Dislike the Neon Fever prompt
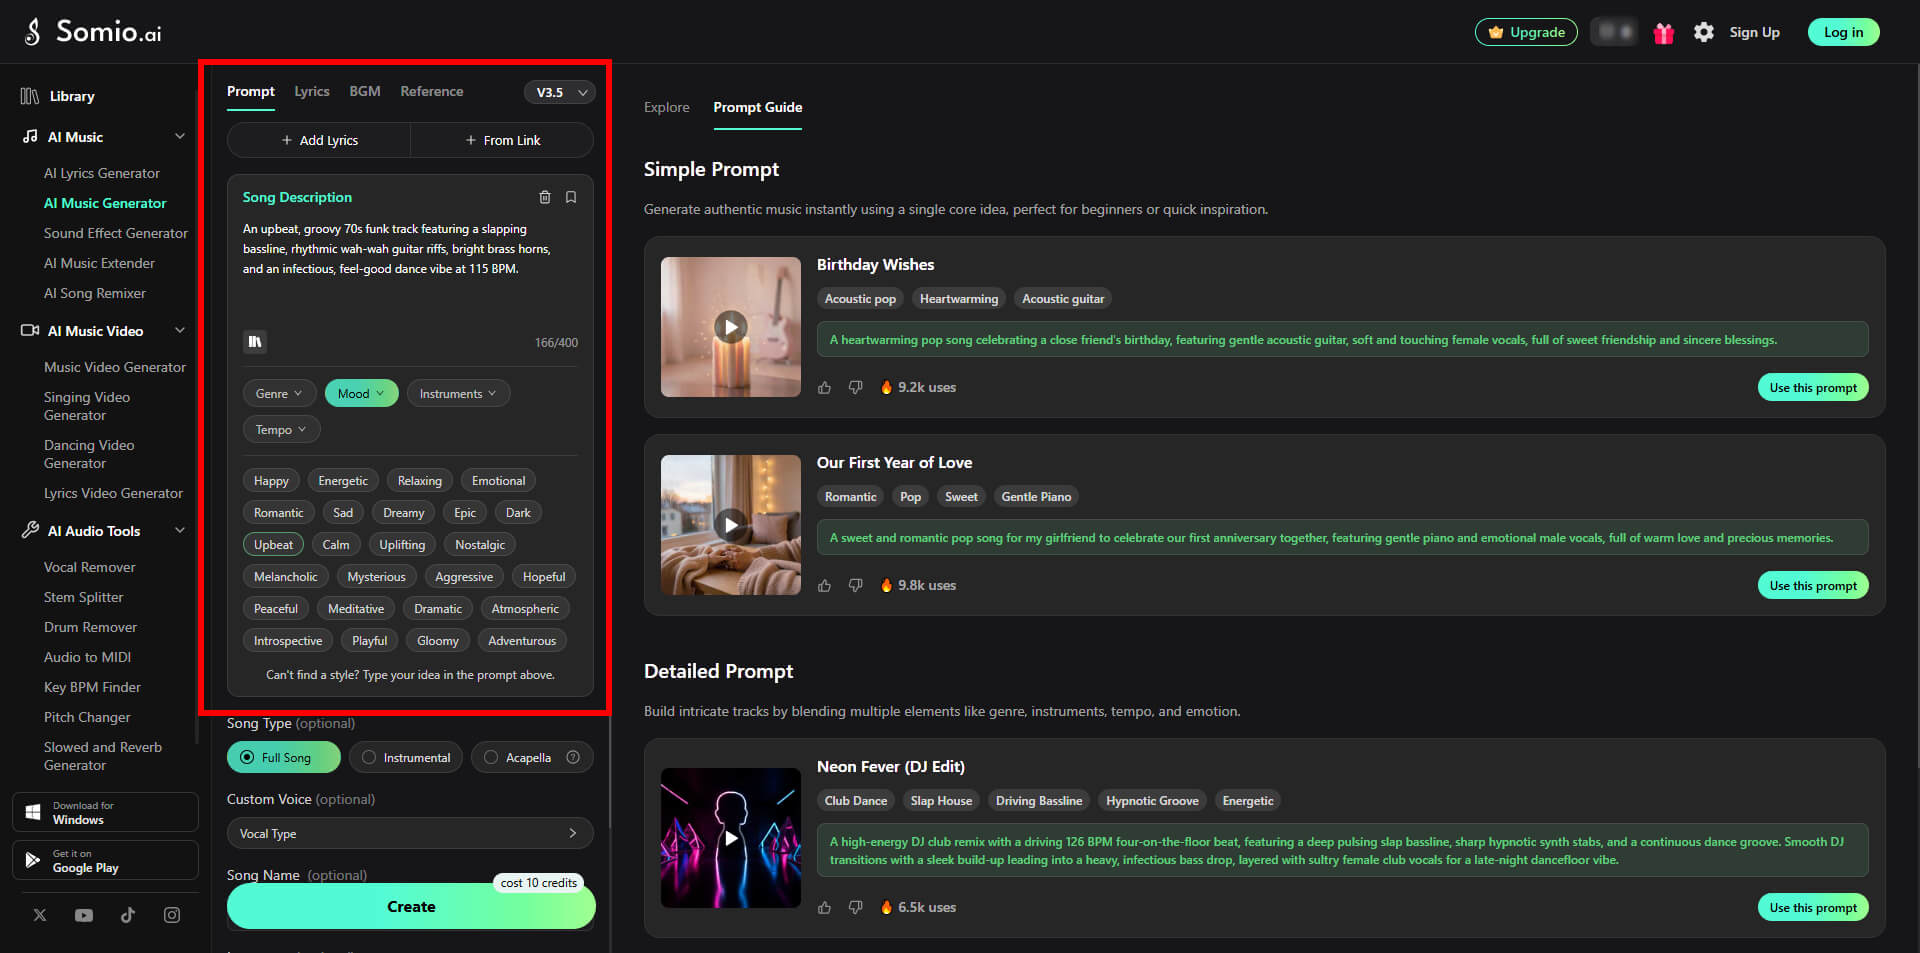The width and height of the screenshot is (1920, 953). tap(856, 907)
